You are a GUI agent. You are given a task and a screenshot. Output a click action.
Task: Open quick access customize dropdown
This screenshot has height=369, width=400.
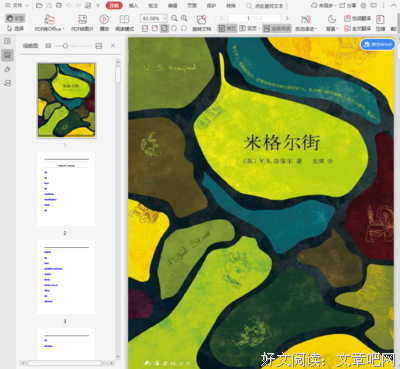click(98, 6)
